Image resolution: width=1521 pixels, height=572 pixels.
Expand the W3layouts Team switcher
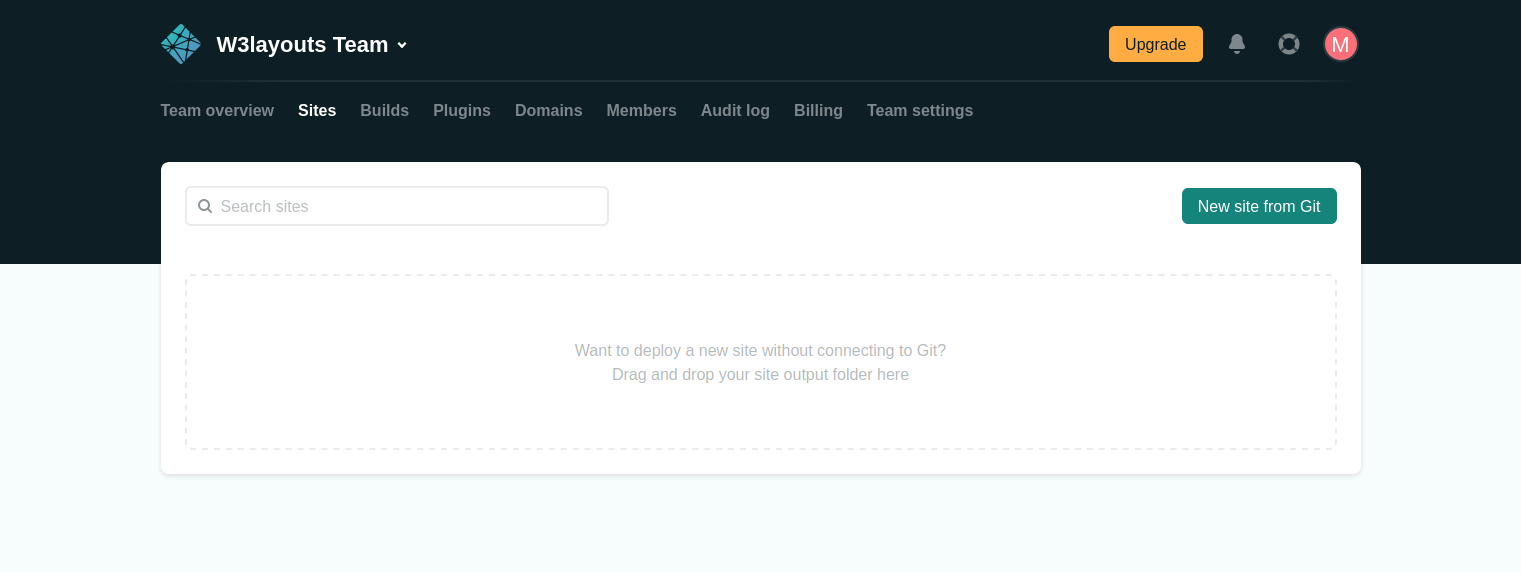pyautogui.click(x=312, y=45)
